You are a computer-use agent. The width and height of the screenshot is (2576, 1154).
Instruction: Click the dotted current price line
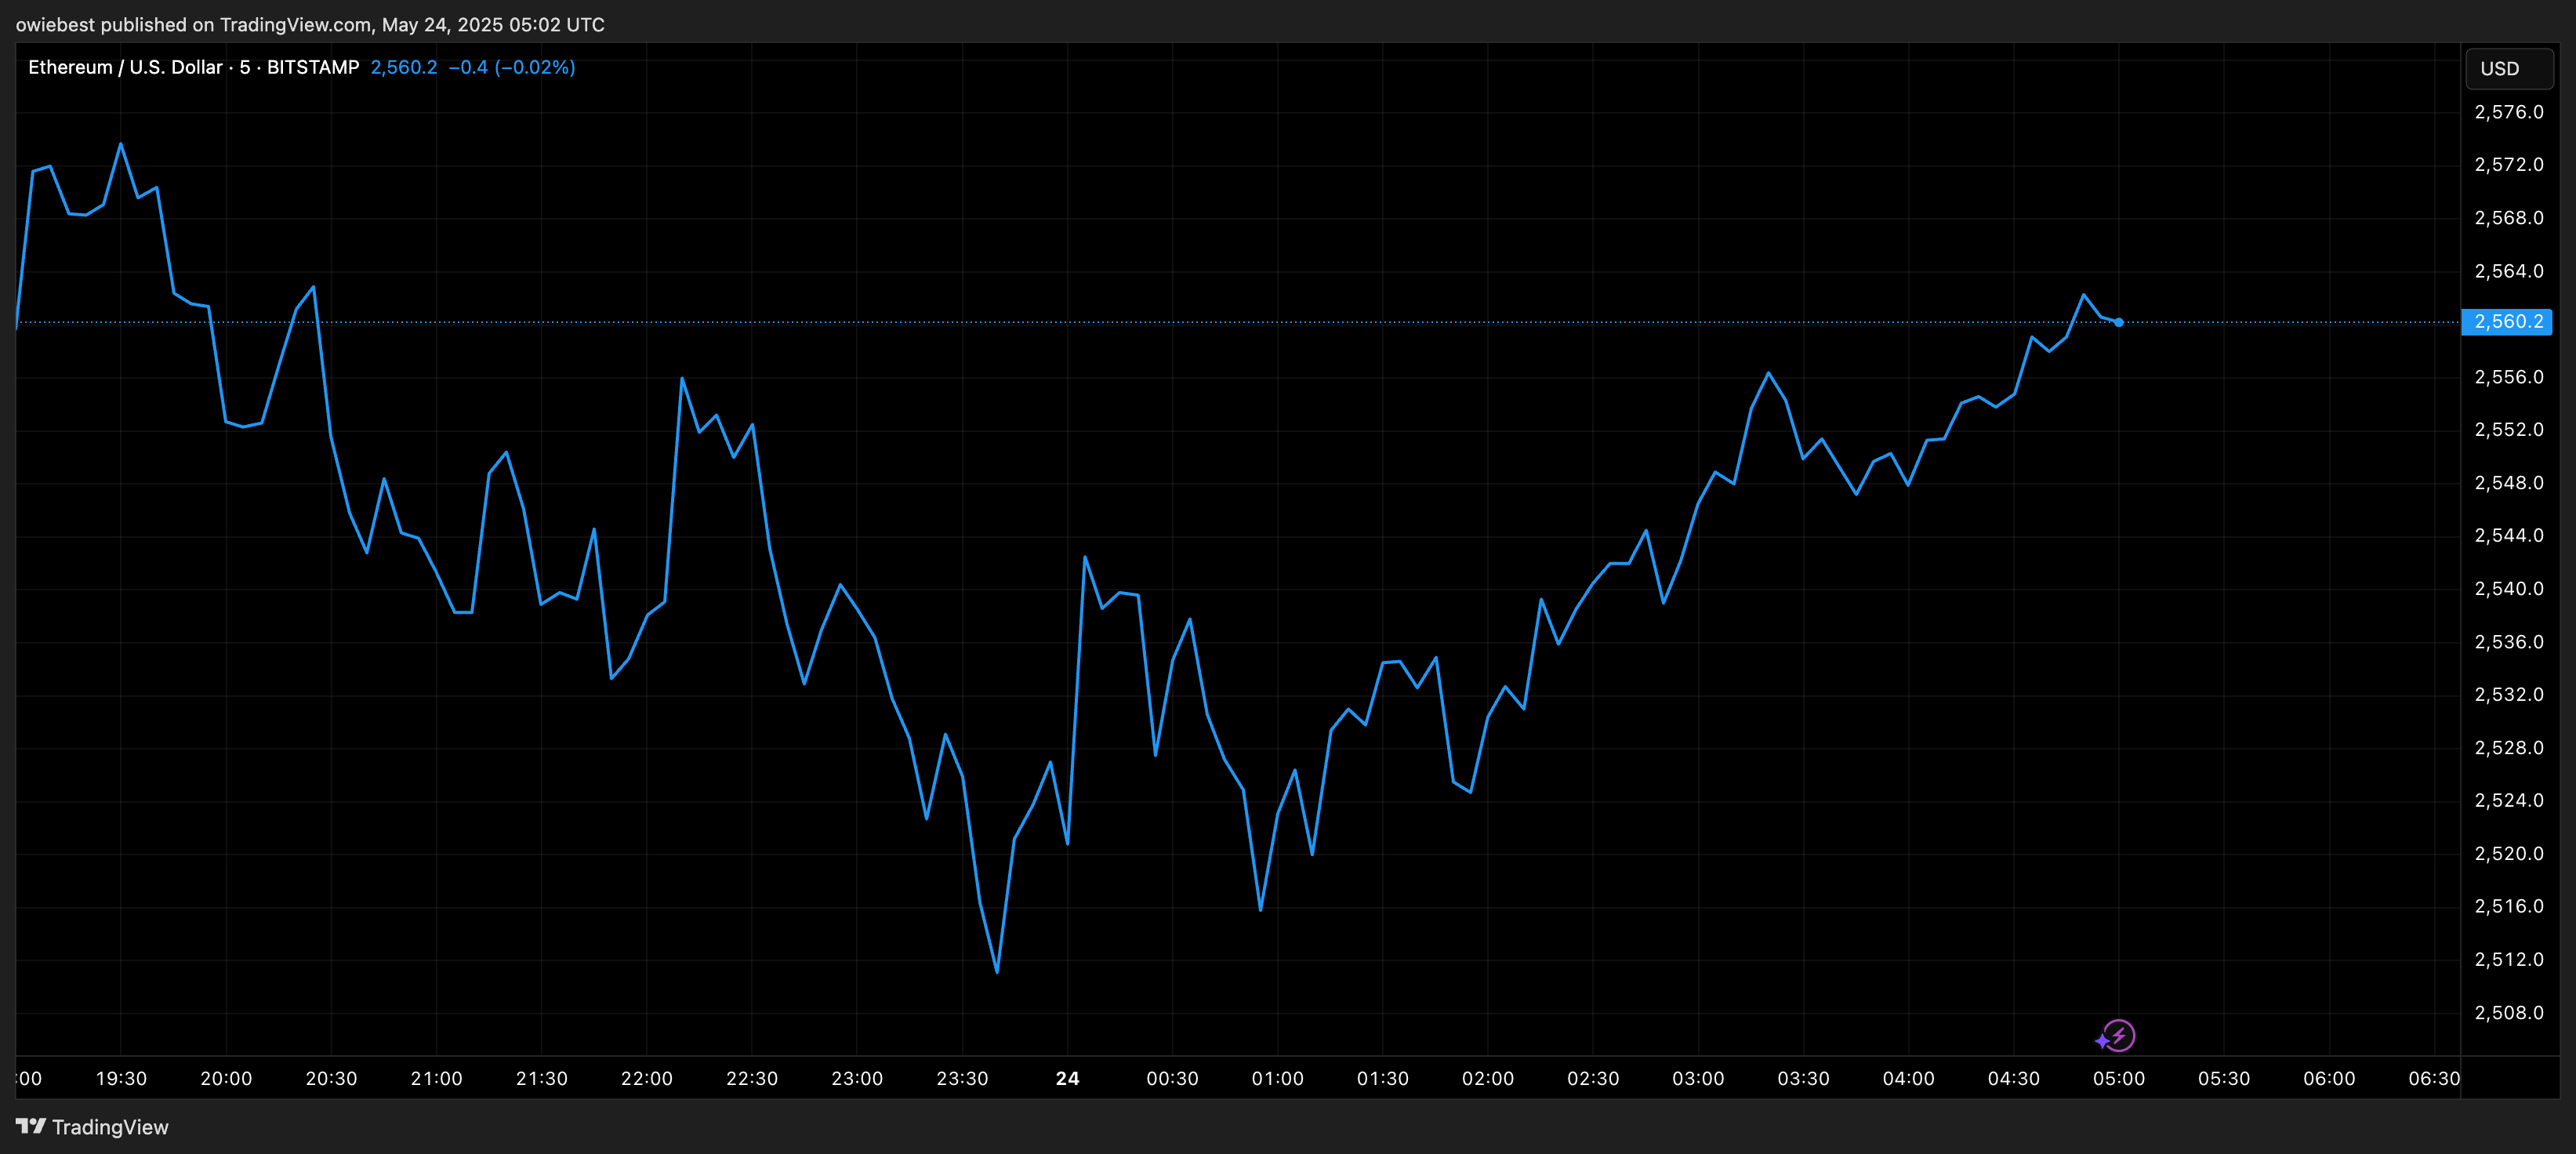1500,322
